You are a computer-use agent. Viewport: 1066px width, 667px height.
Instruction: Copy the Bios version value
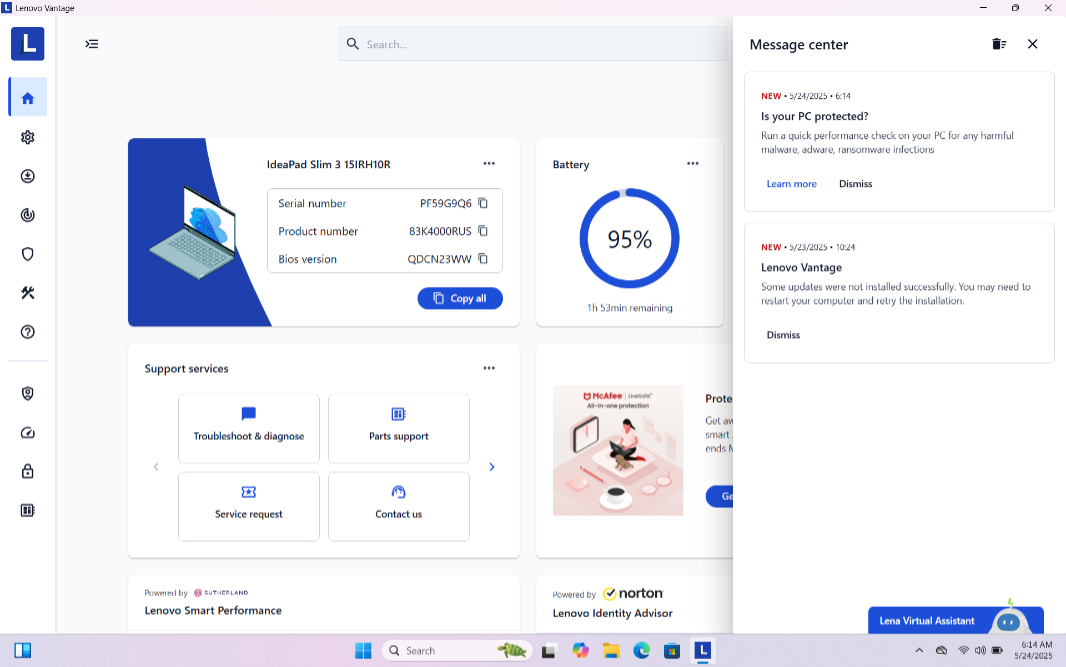point(483,259)
